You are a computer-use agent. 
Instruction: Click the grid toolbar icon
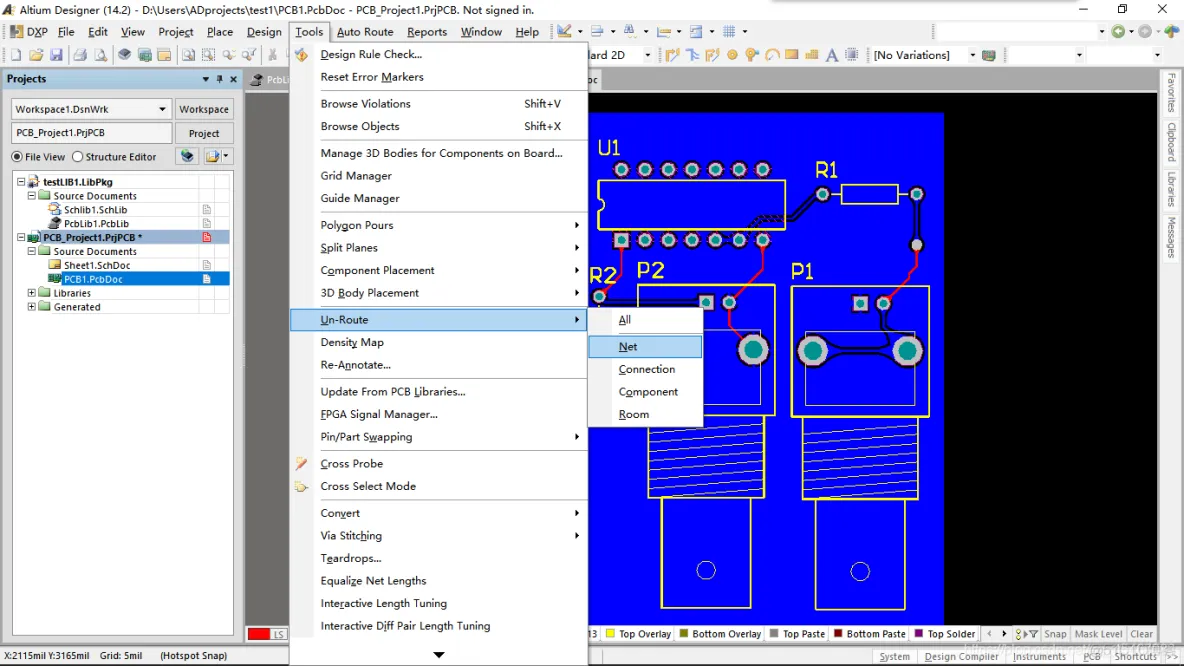pyautogui.click(x=729, y=32)
